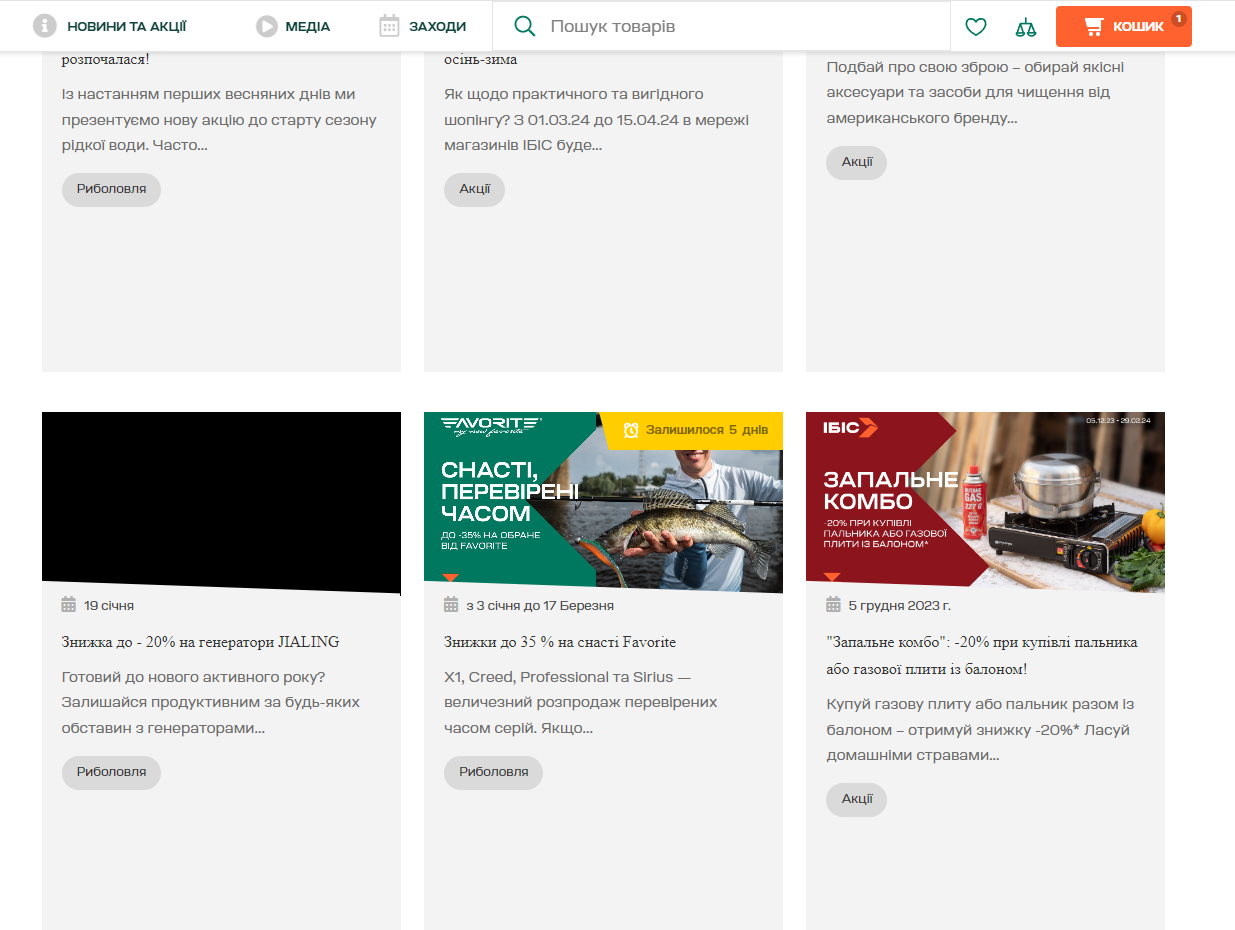Screen dimensions: 1235x930
Task: Open the Медіа menu item
Action: (307, 27)
